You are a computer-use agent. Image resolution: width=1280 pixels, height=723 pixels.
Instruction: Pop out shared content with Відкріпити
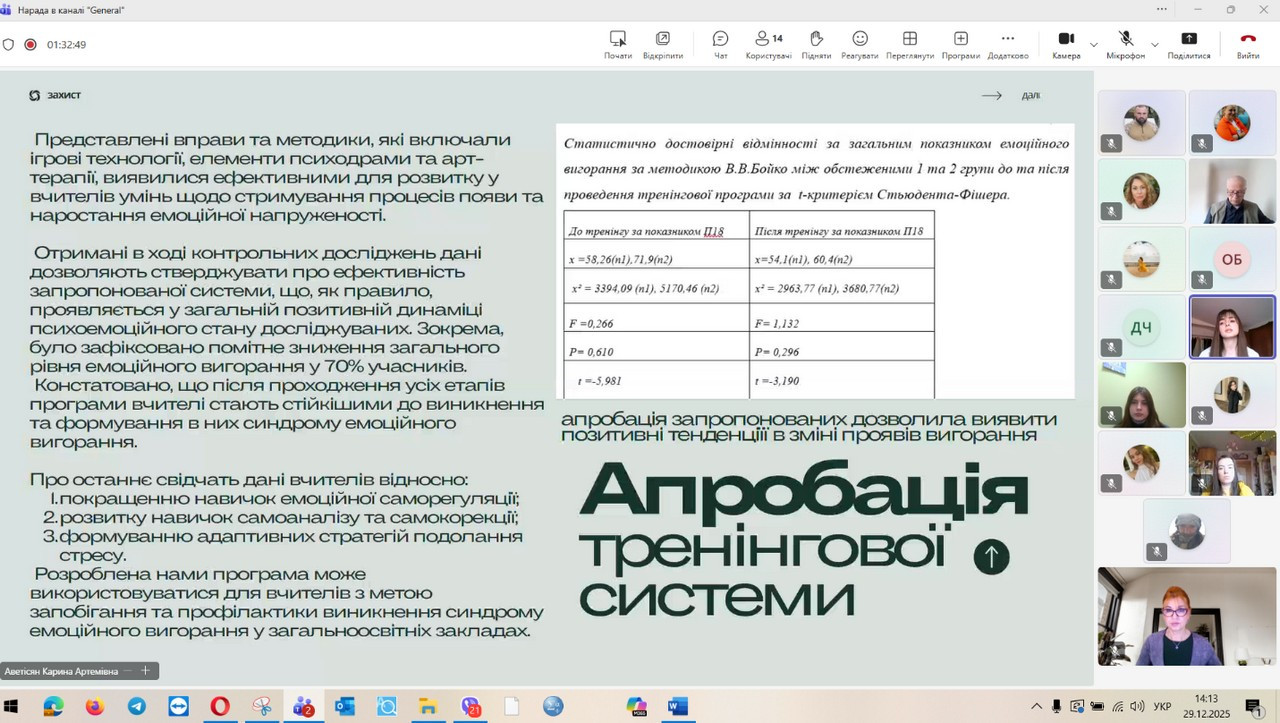coord(662,43)
